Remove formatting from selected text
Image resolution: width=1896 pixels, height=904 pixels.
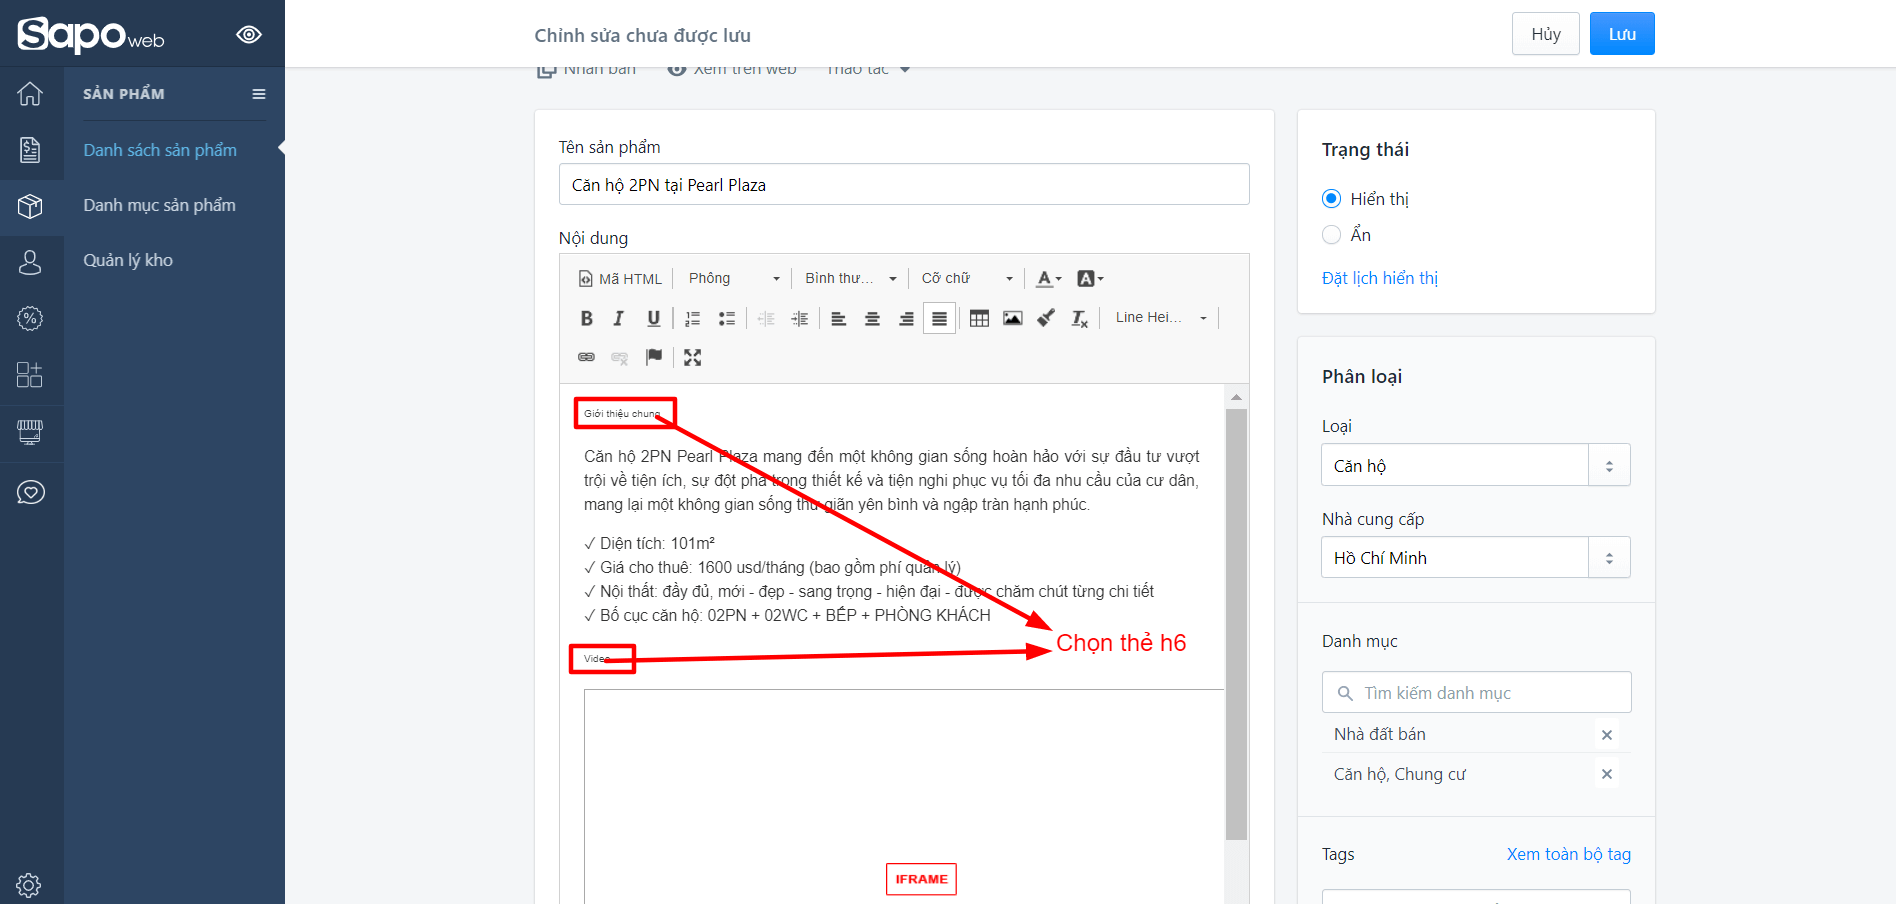coord(1080,318)
